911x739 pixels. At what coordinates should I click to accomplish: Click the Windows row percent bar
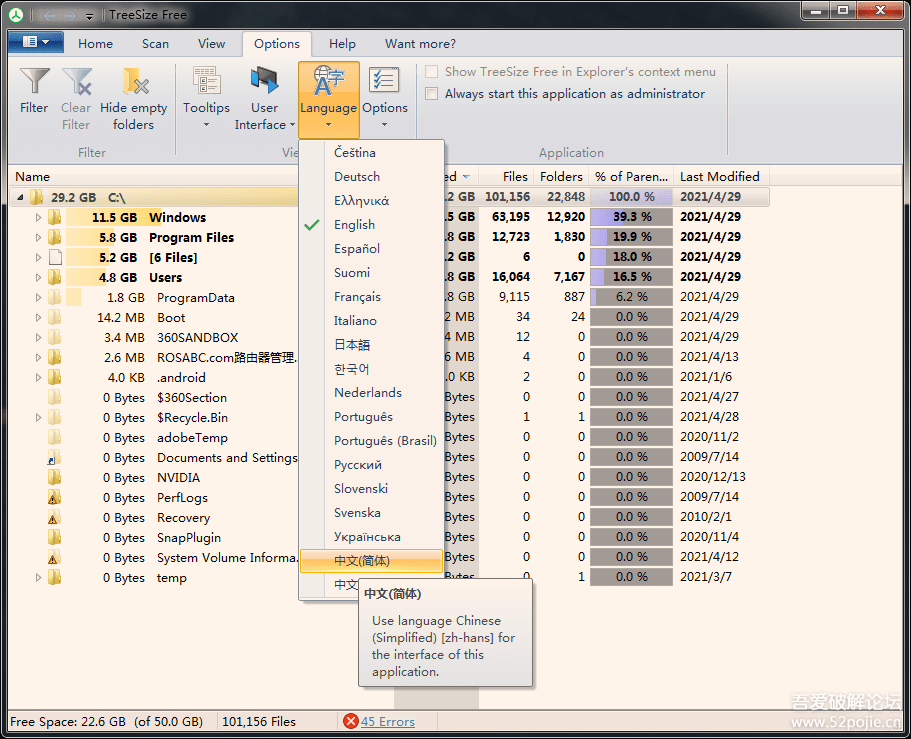tap(631, 218)
